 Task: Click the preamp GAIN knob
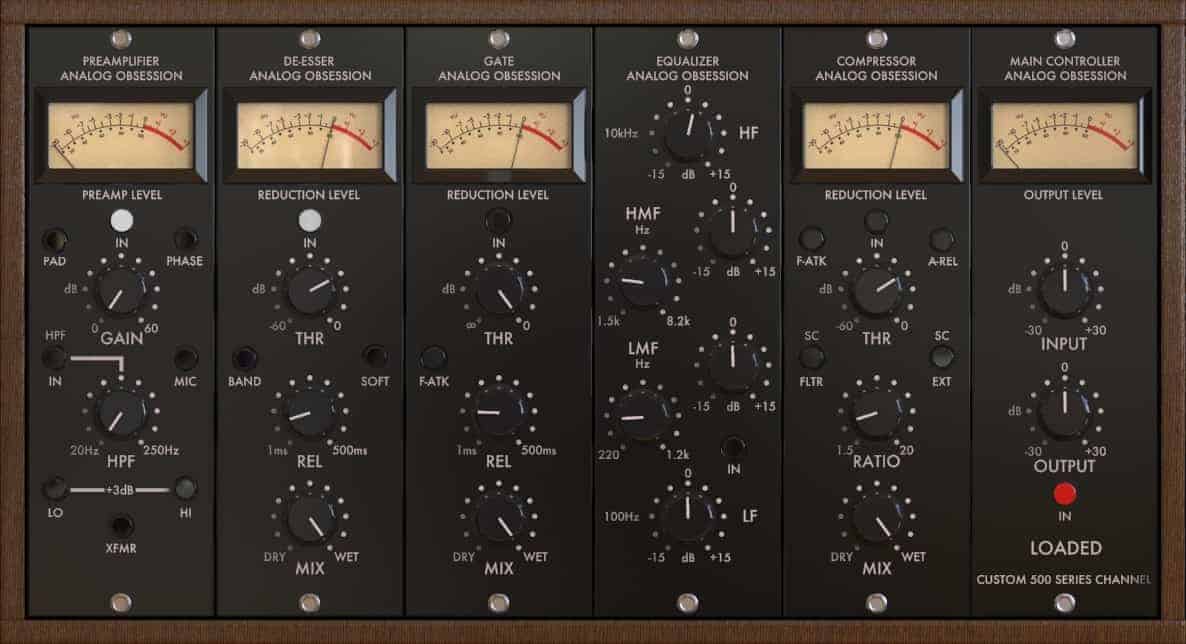click(121, 292)
